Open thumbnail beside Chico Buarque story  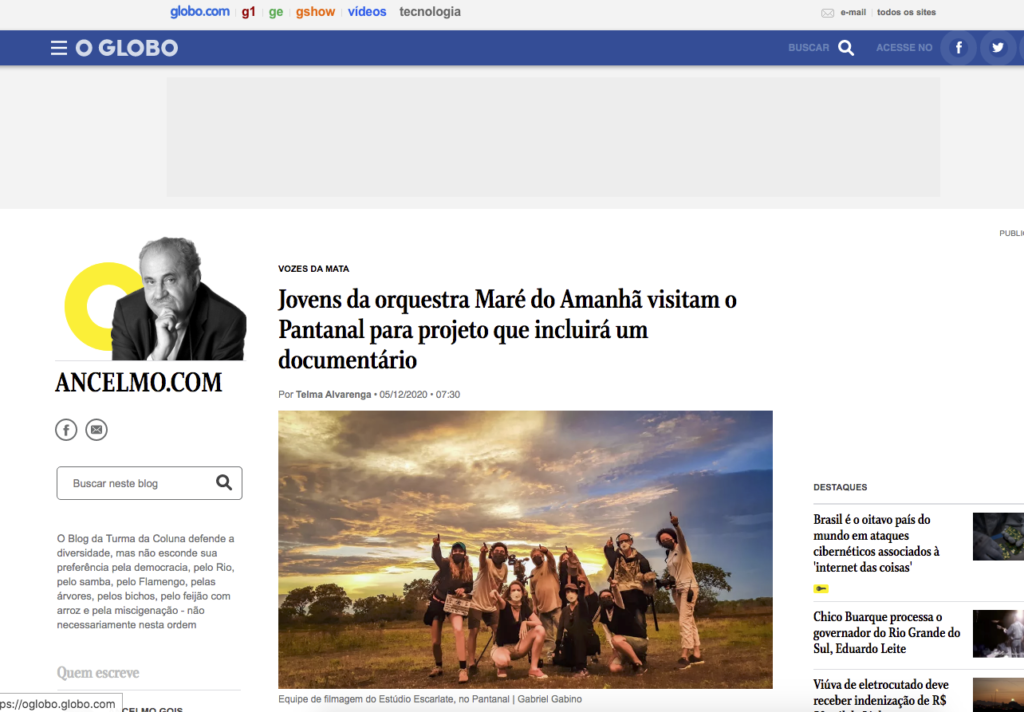pos(999,634)
